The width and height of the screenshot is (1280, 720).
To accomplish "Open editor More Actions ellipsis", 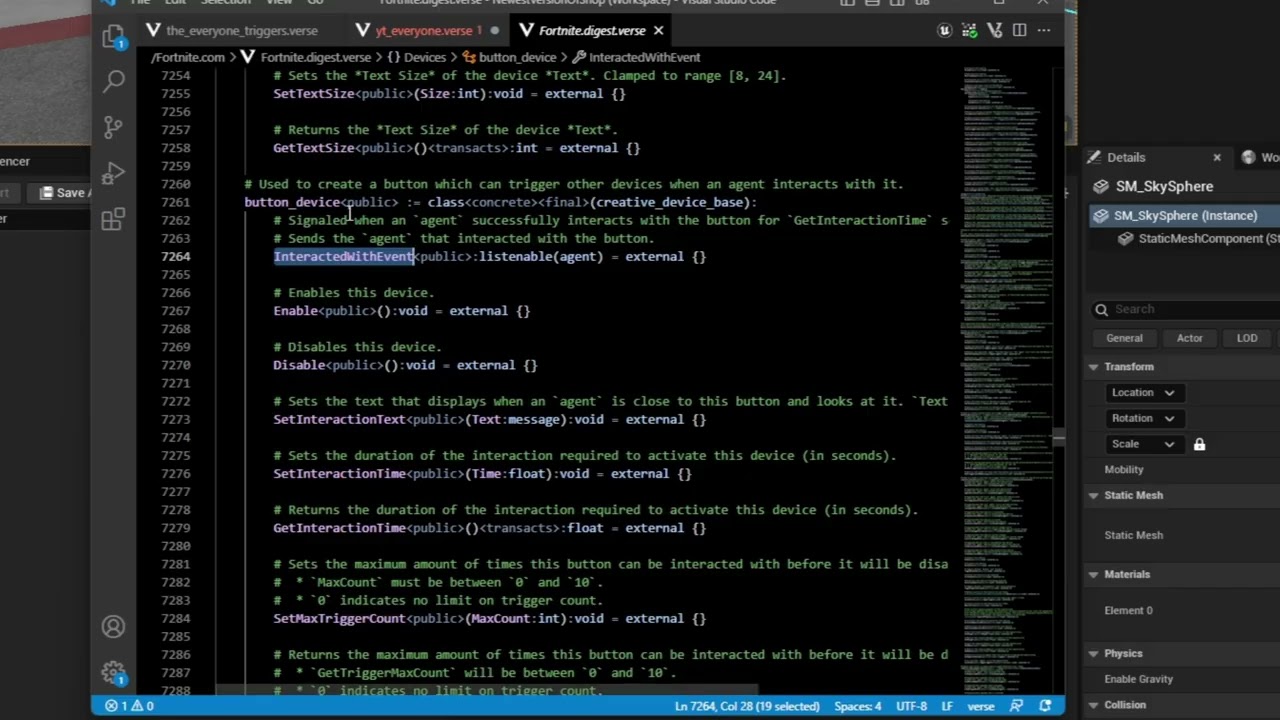I will click(1044, 31).
